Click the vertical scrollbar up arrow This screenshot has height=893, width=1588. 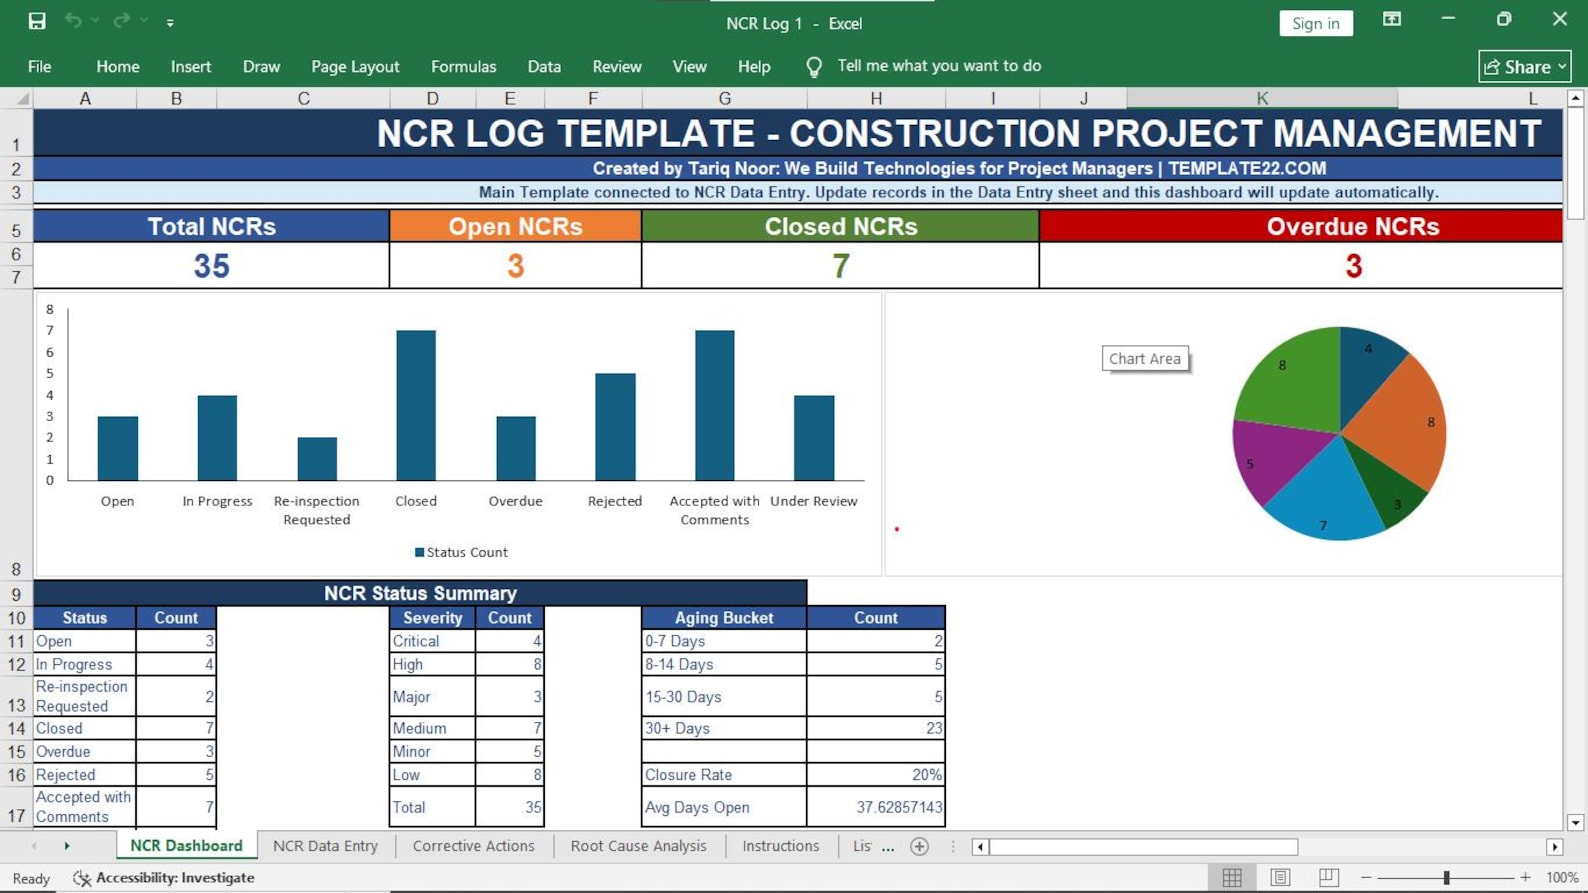click(x=1575, y=98)
